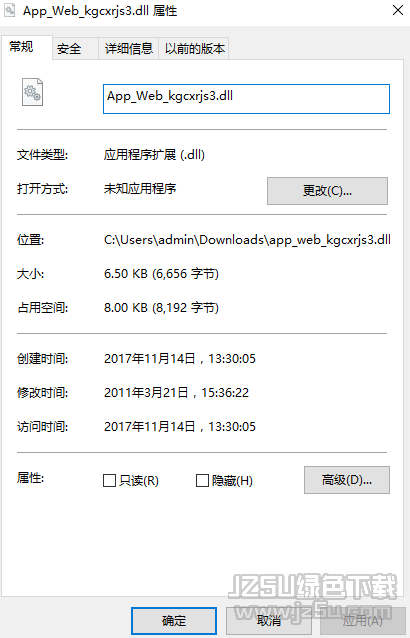Screen dimensions: 410x638
Task: Open 高级(D)... advanced attributes
Action: tap(347, 480)
